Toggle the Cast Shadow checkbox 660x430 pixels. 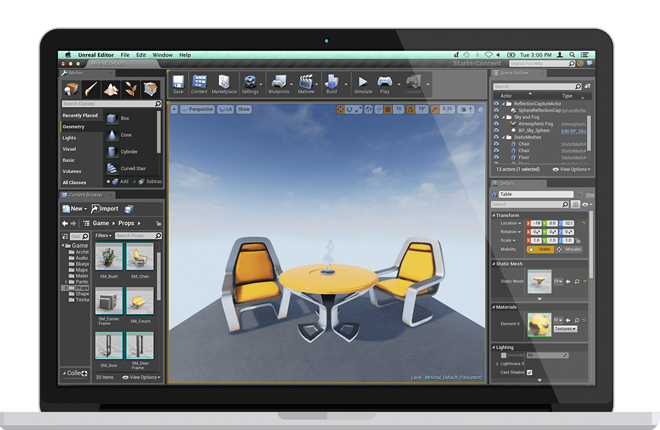(530, 372)
